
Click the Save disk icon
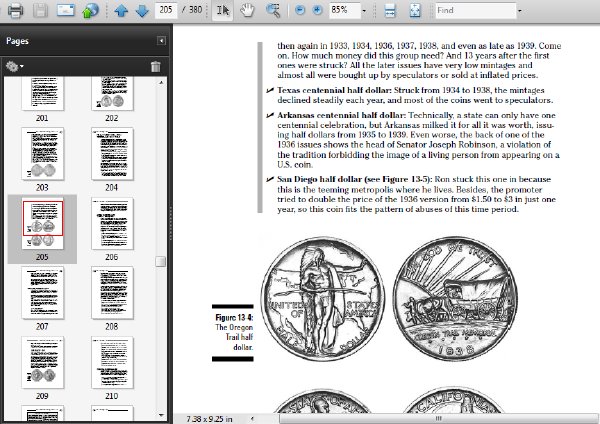click(x=40, y=10)
